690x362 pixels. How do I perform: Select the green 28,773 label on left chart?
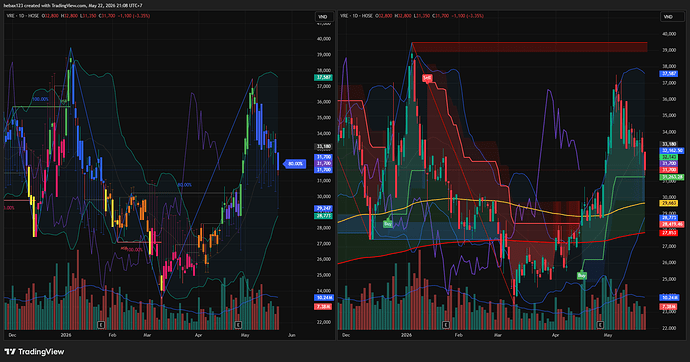point(323,216)
